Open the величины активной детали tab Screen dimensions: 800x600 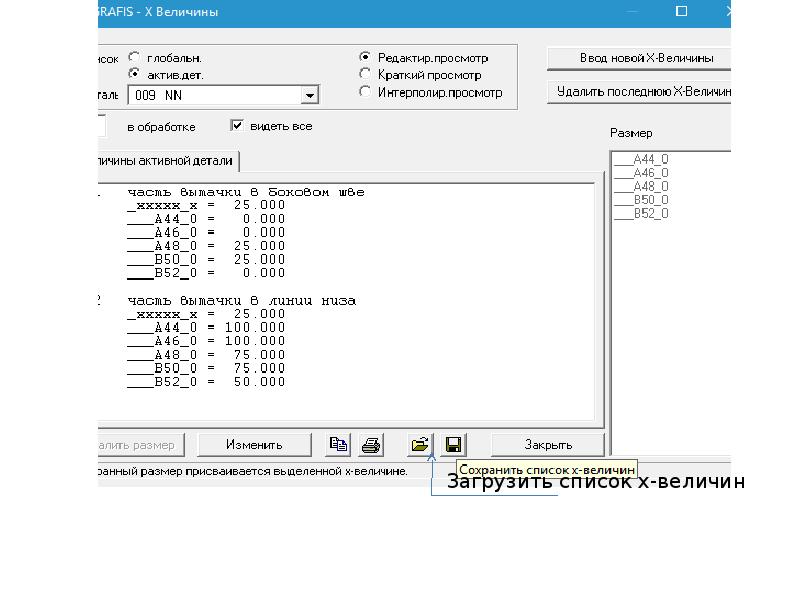coord(167,161)
